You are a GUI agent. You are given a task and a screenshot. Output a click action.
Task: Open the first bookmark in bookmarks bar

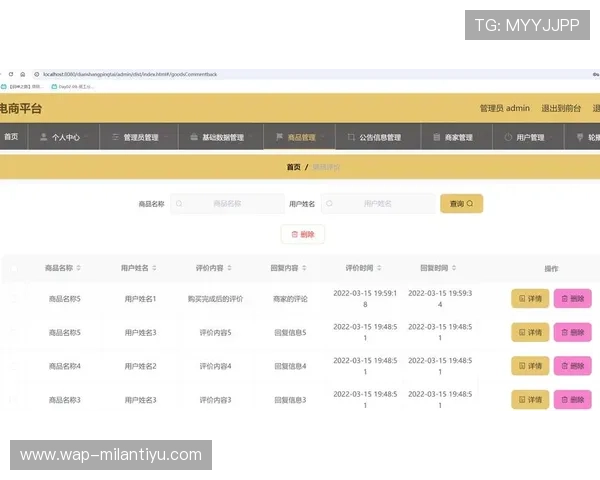click(x=22, y=87)
